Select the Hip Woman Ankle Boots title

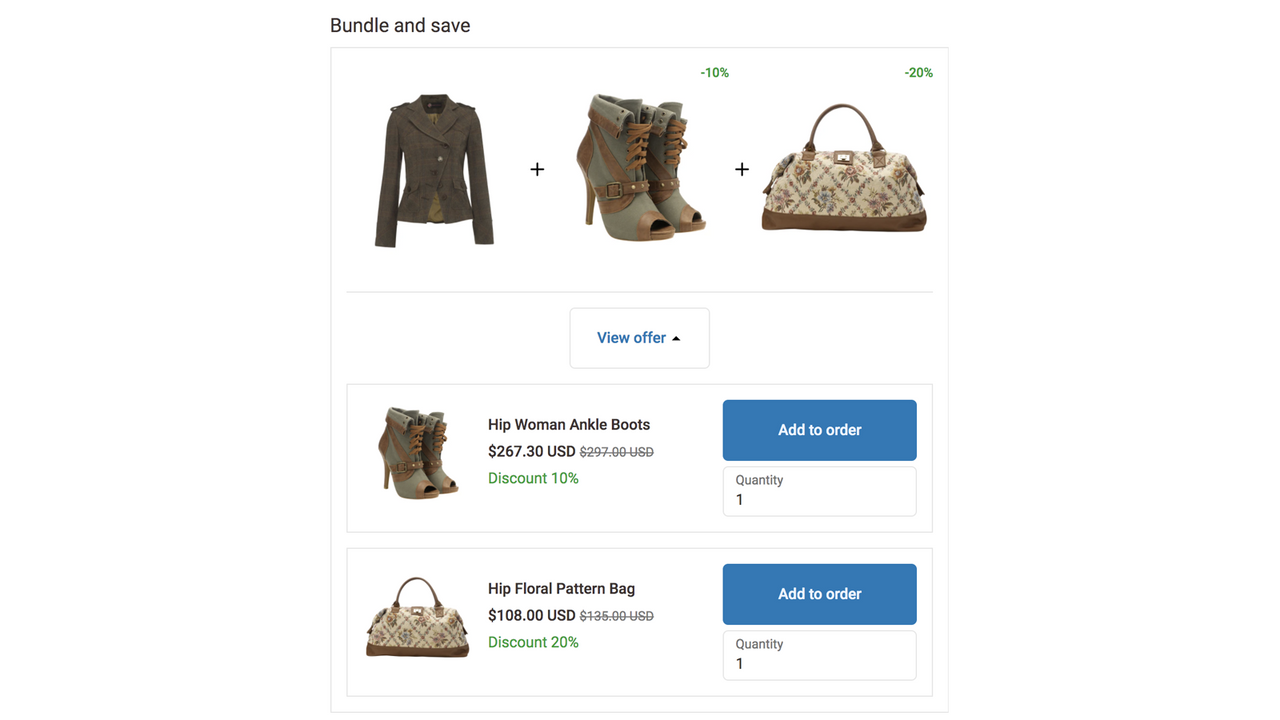click(568, 424)
